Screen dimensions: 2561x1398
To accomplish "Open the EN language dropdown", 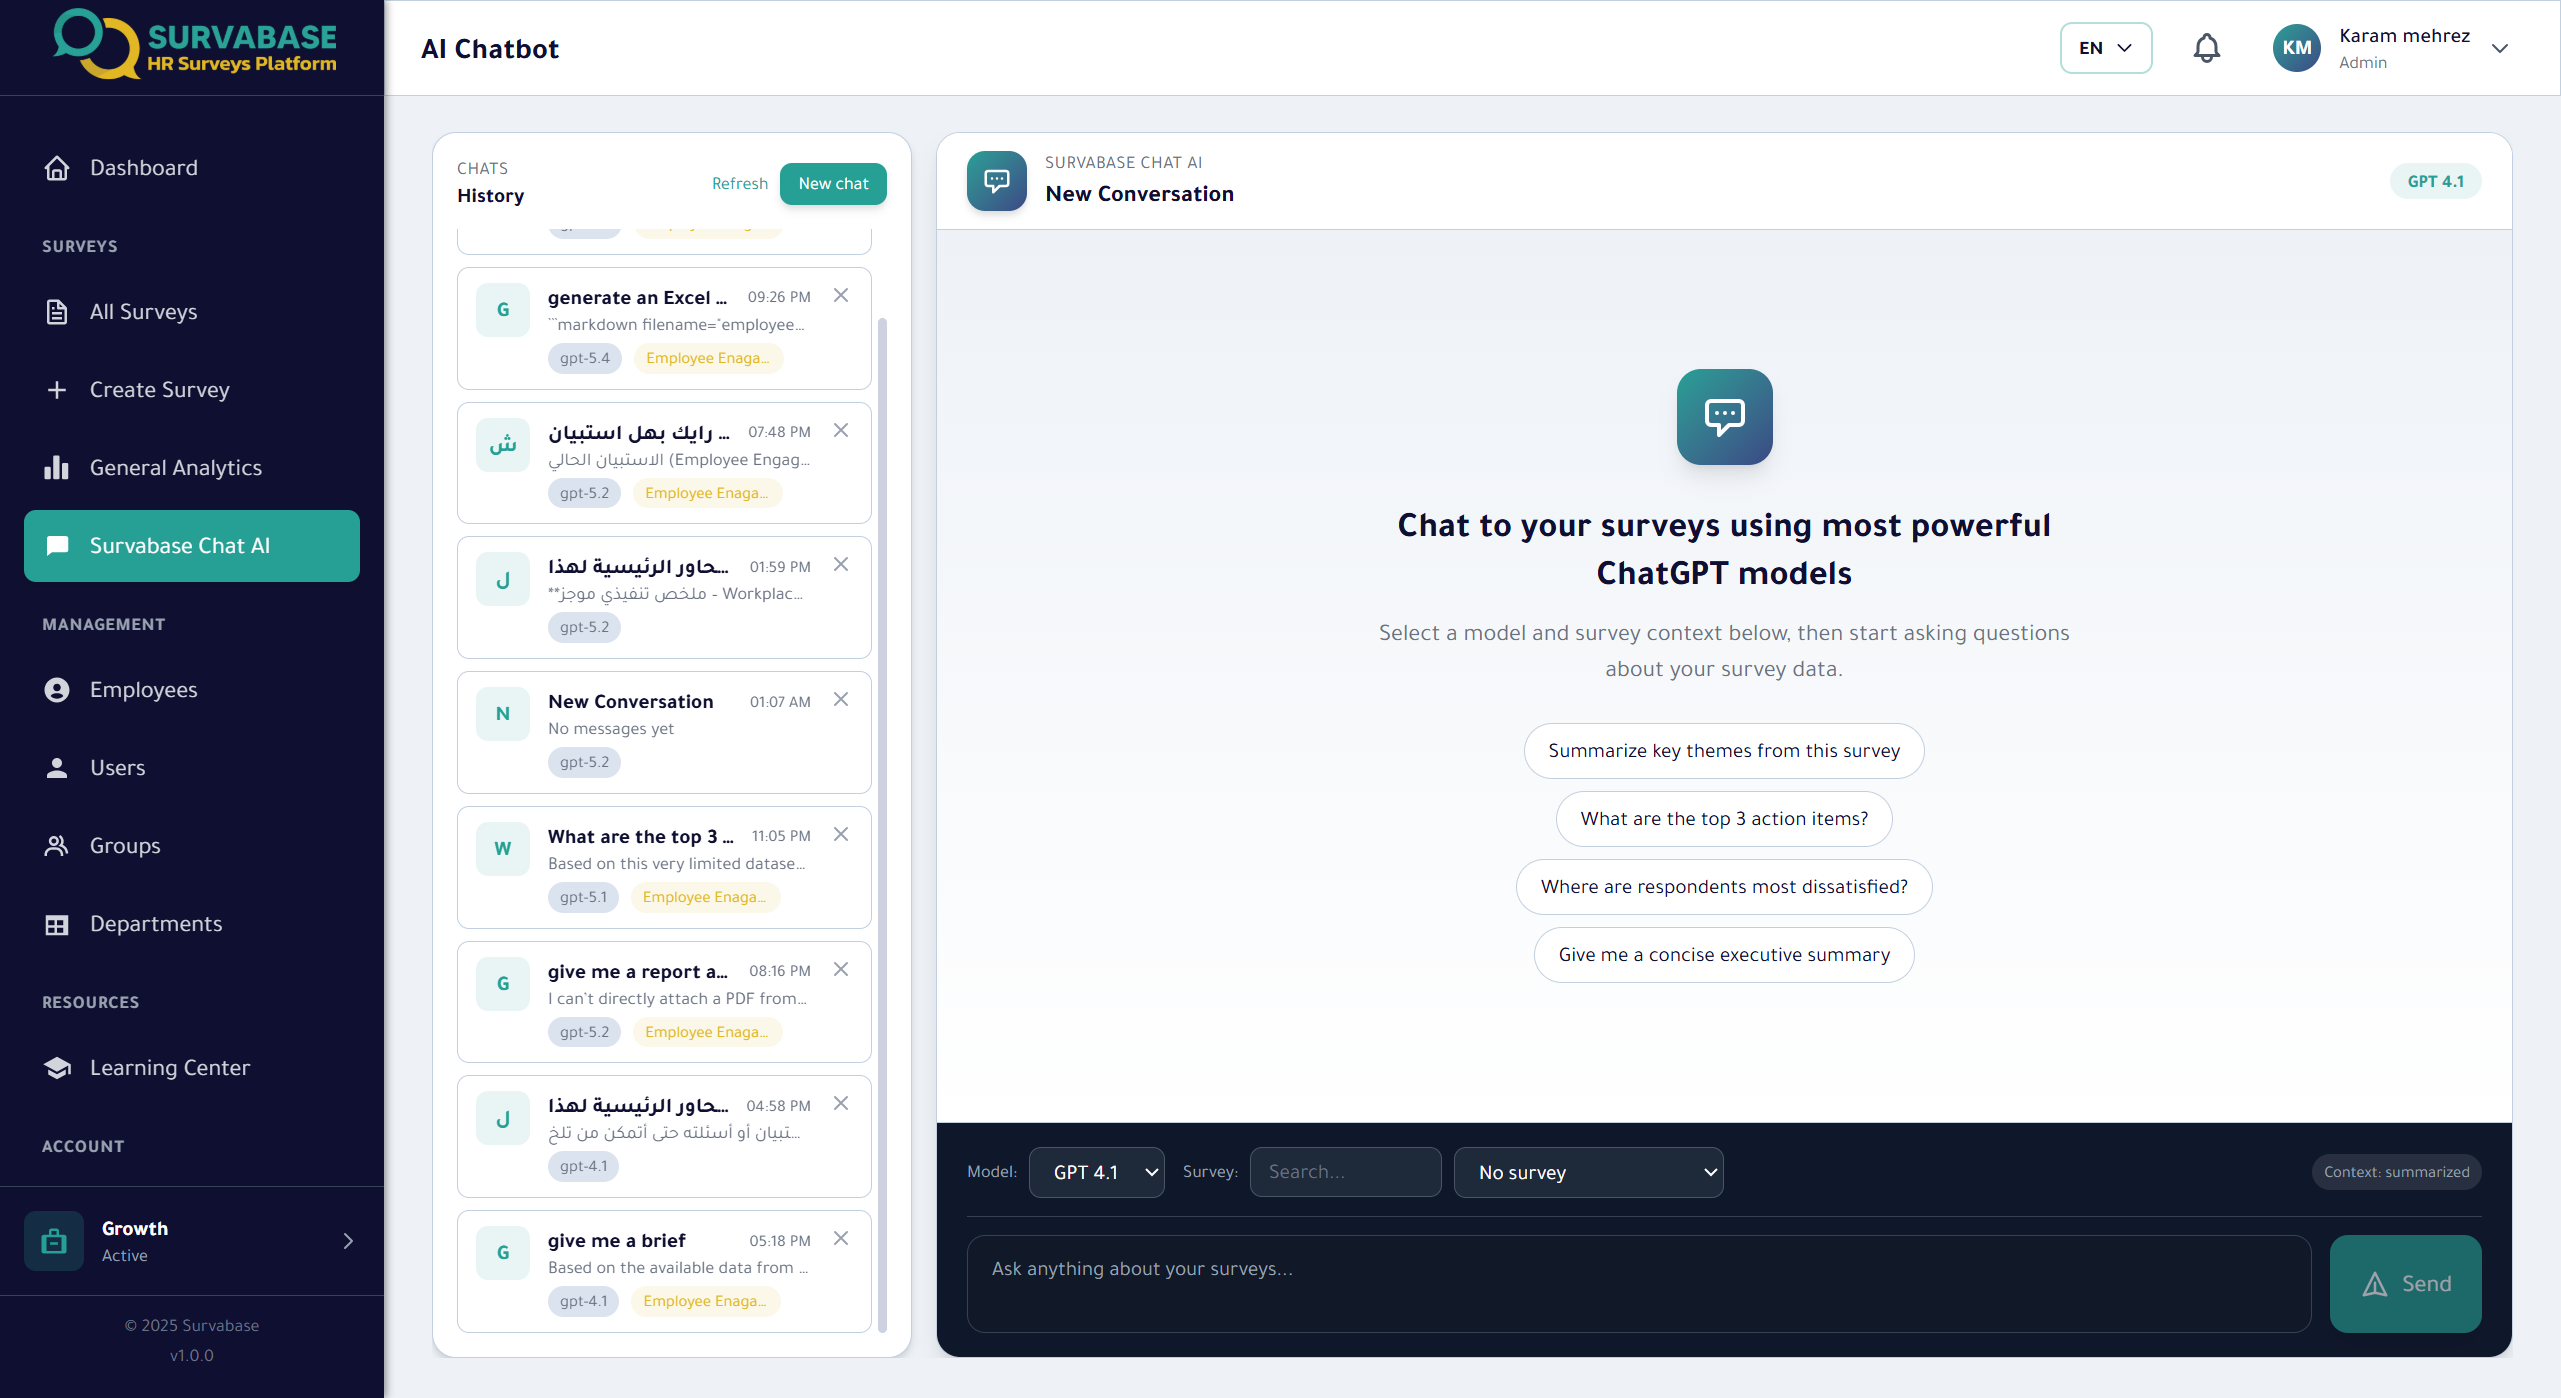I will point(2106,48).
